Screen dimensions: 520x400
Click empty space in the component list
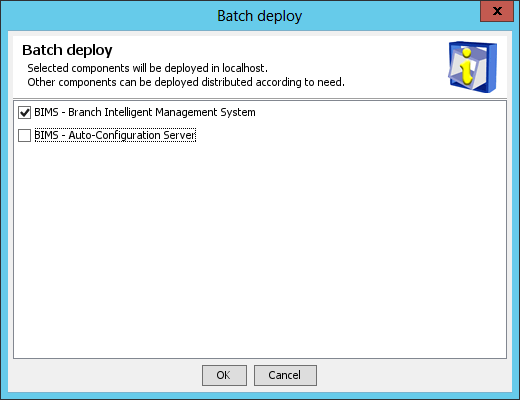point(260,250)
